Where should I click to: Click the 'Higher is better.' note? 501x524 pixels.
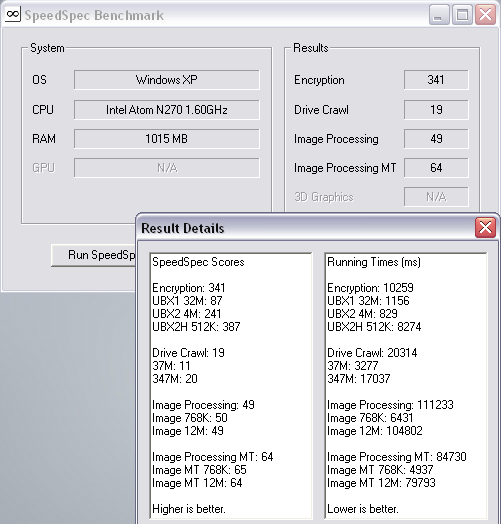189,509
